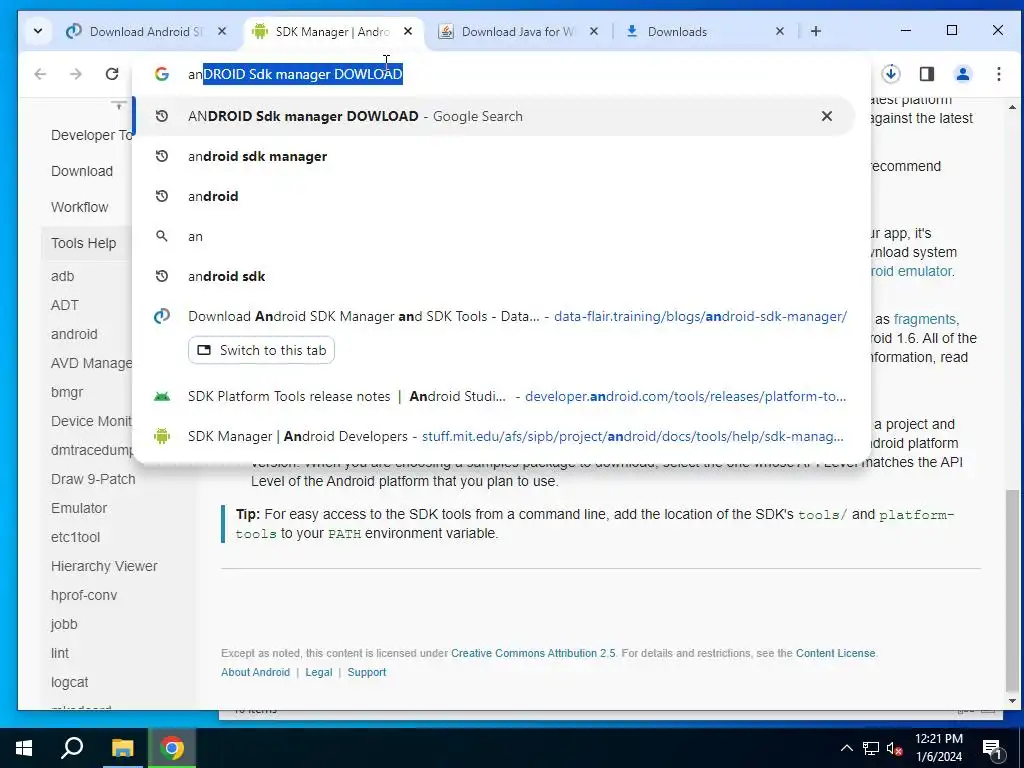Click magnifier icon beside 'an' suggestion
Viewport: 1024px width, 768px height.
click(x=161, y=236)
